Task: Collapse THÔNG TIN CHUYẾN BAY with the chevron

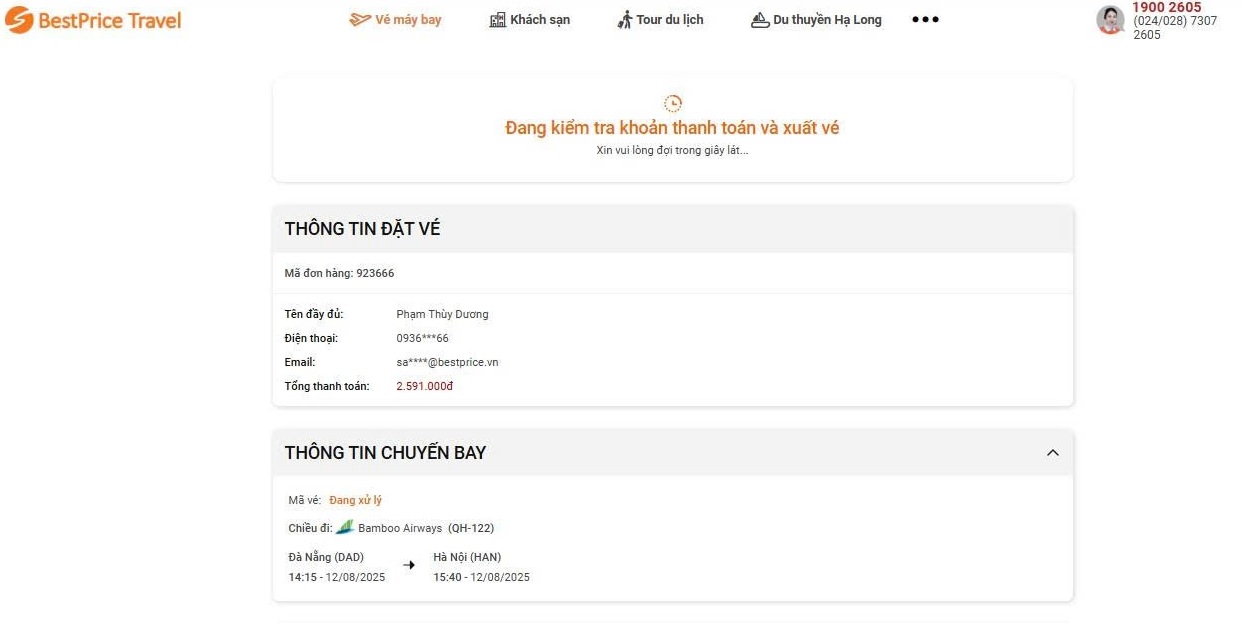Action: pyautogui.click(x=1052, y=452)
